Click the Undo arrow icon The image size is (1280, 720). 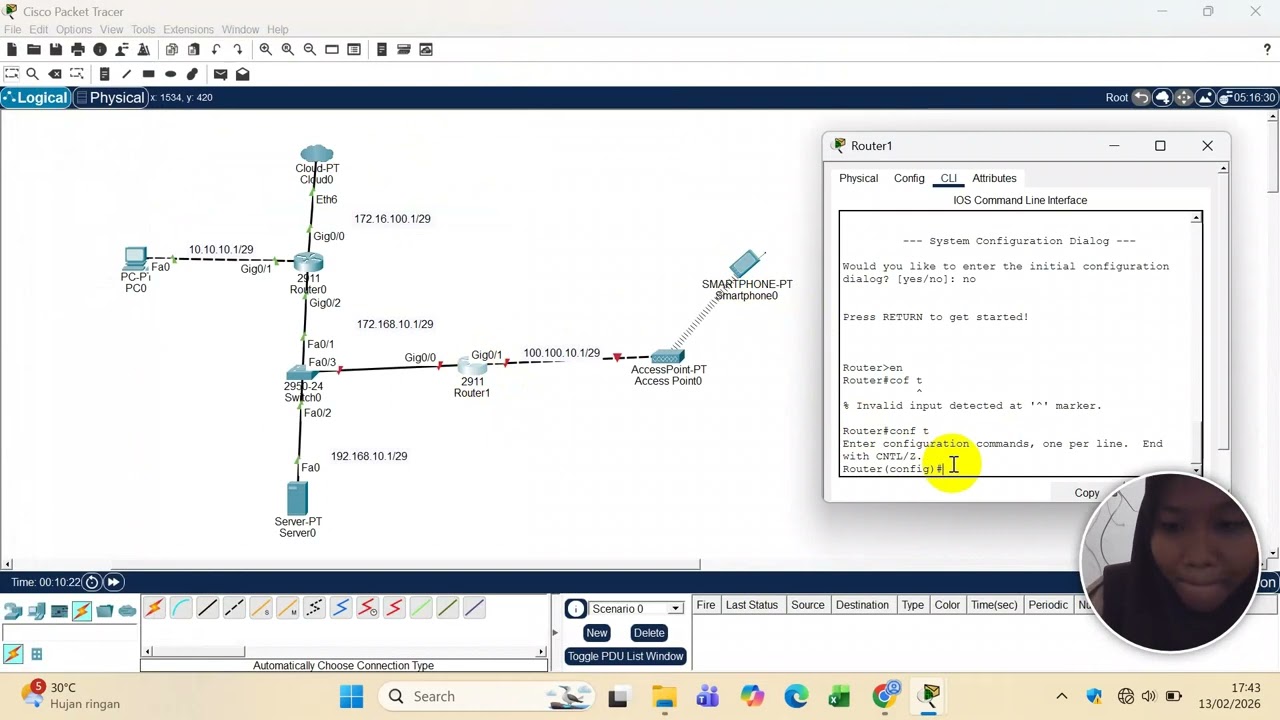pyautogui.click(x=216, y=49)
